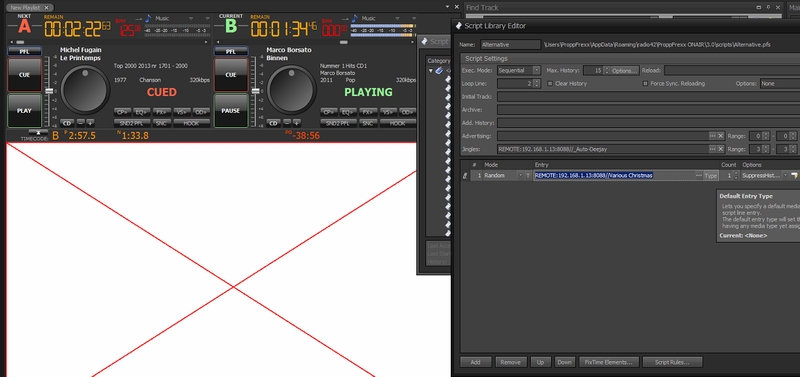Screen dimensions: 800x377
Task: Click the script Name field Alternative
Action: (510, 45)
